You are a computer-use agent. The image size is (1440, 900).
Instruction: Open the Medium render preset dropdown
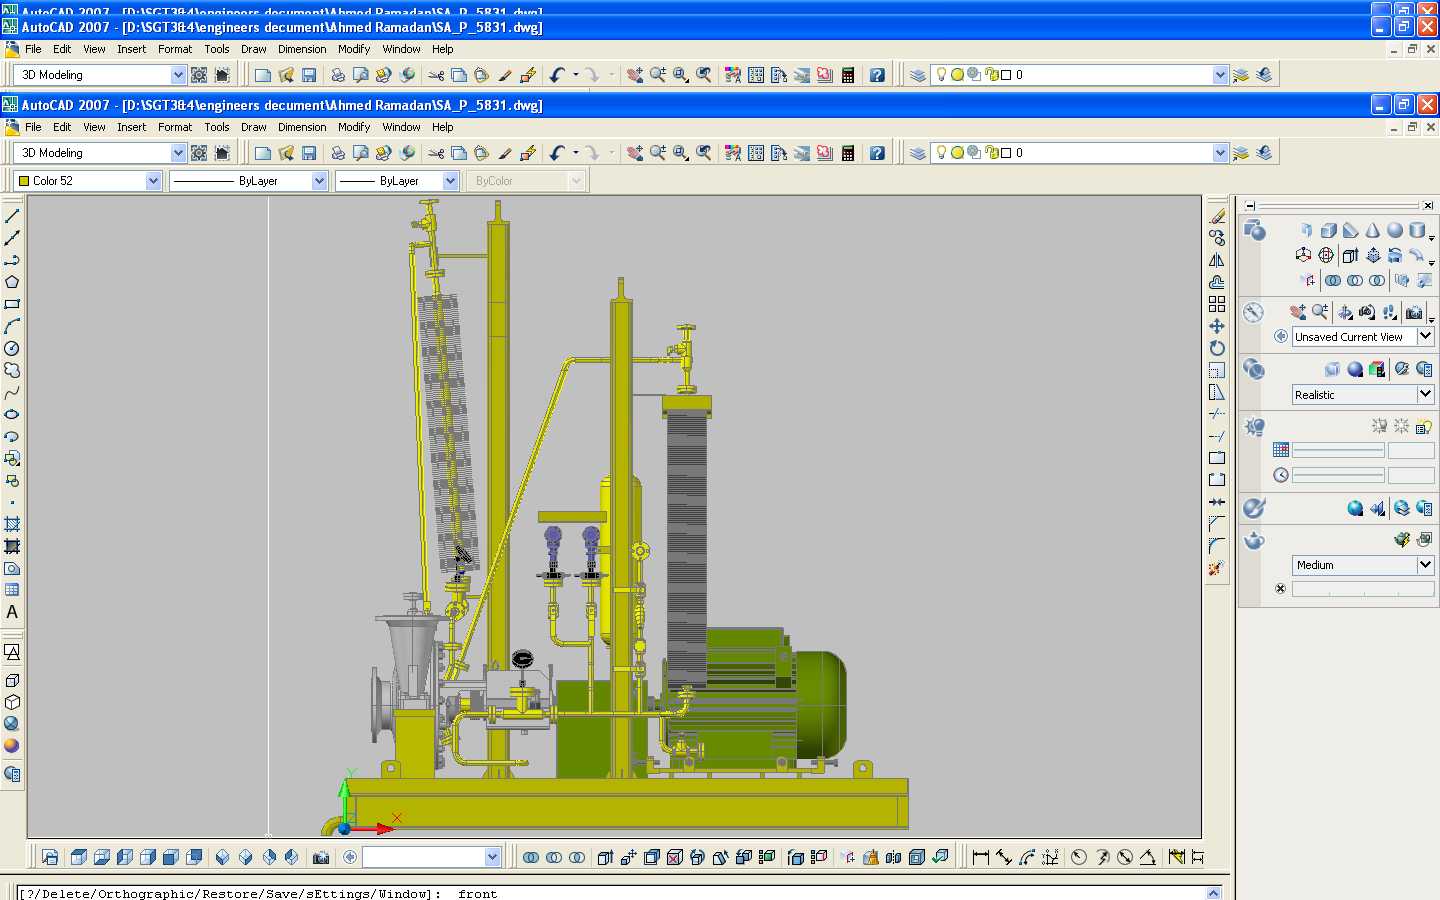click(x=1425, y=564)
